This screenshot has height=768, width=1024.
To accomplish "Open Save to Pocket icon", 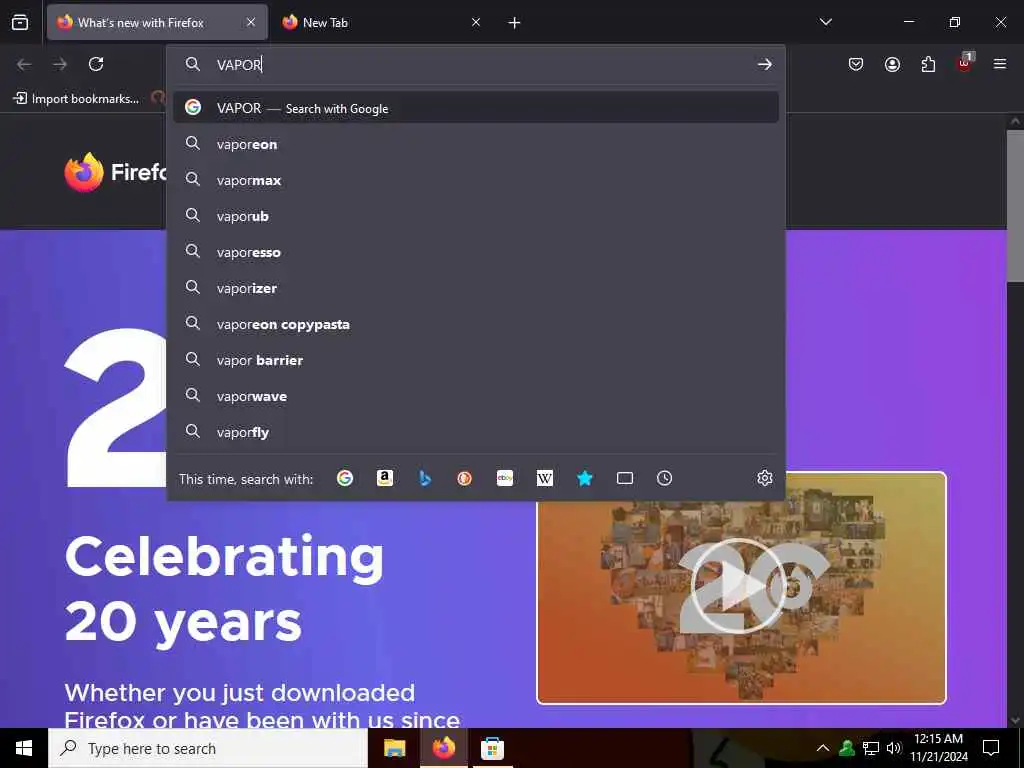I will coord(856,64).
